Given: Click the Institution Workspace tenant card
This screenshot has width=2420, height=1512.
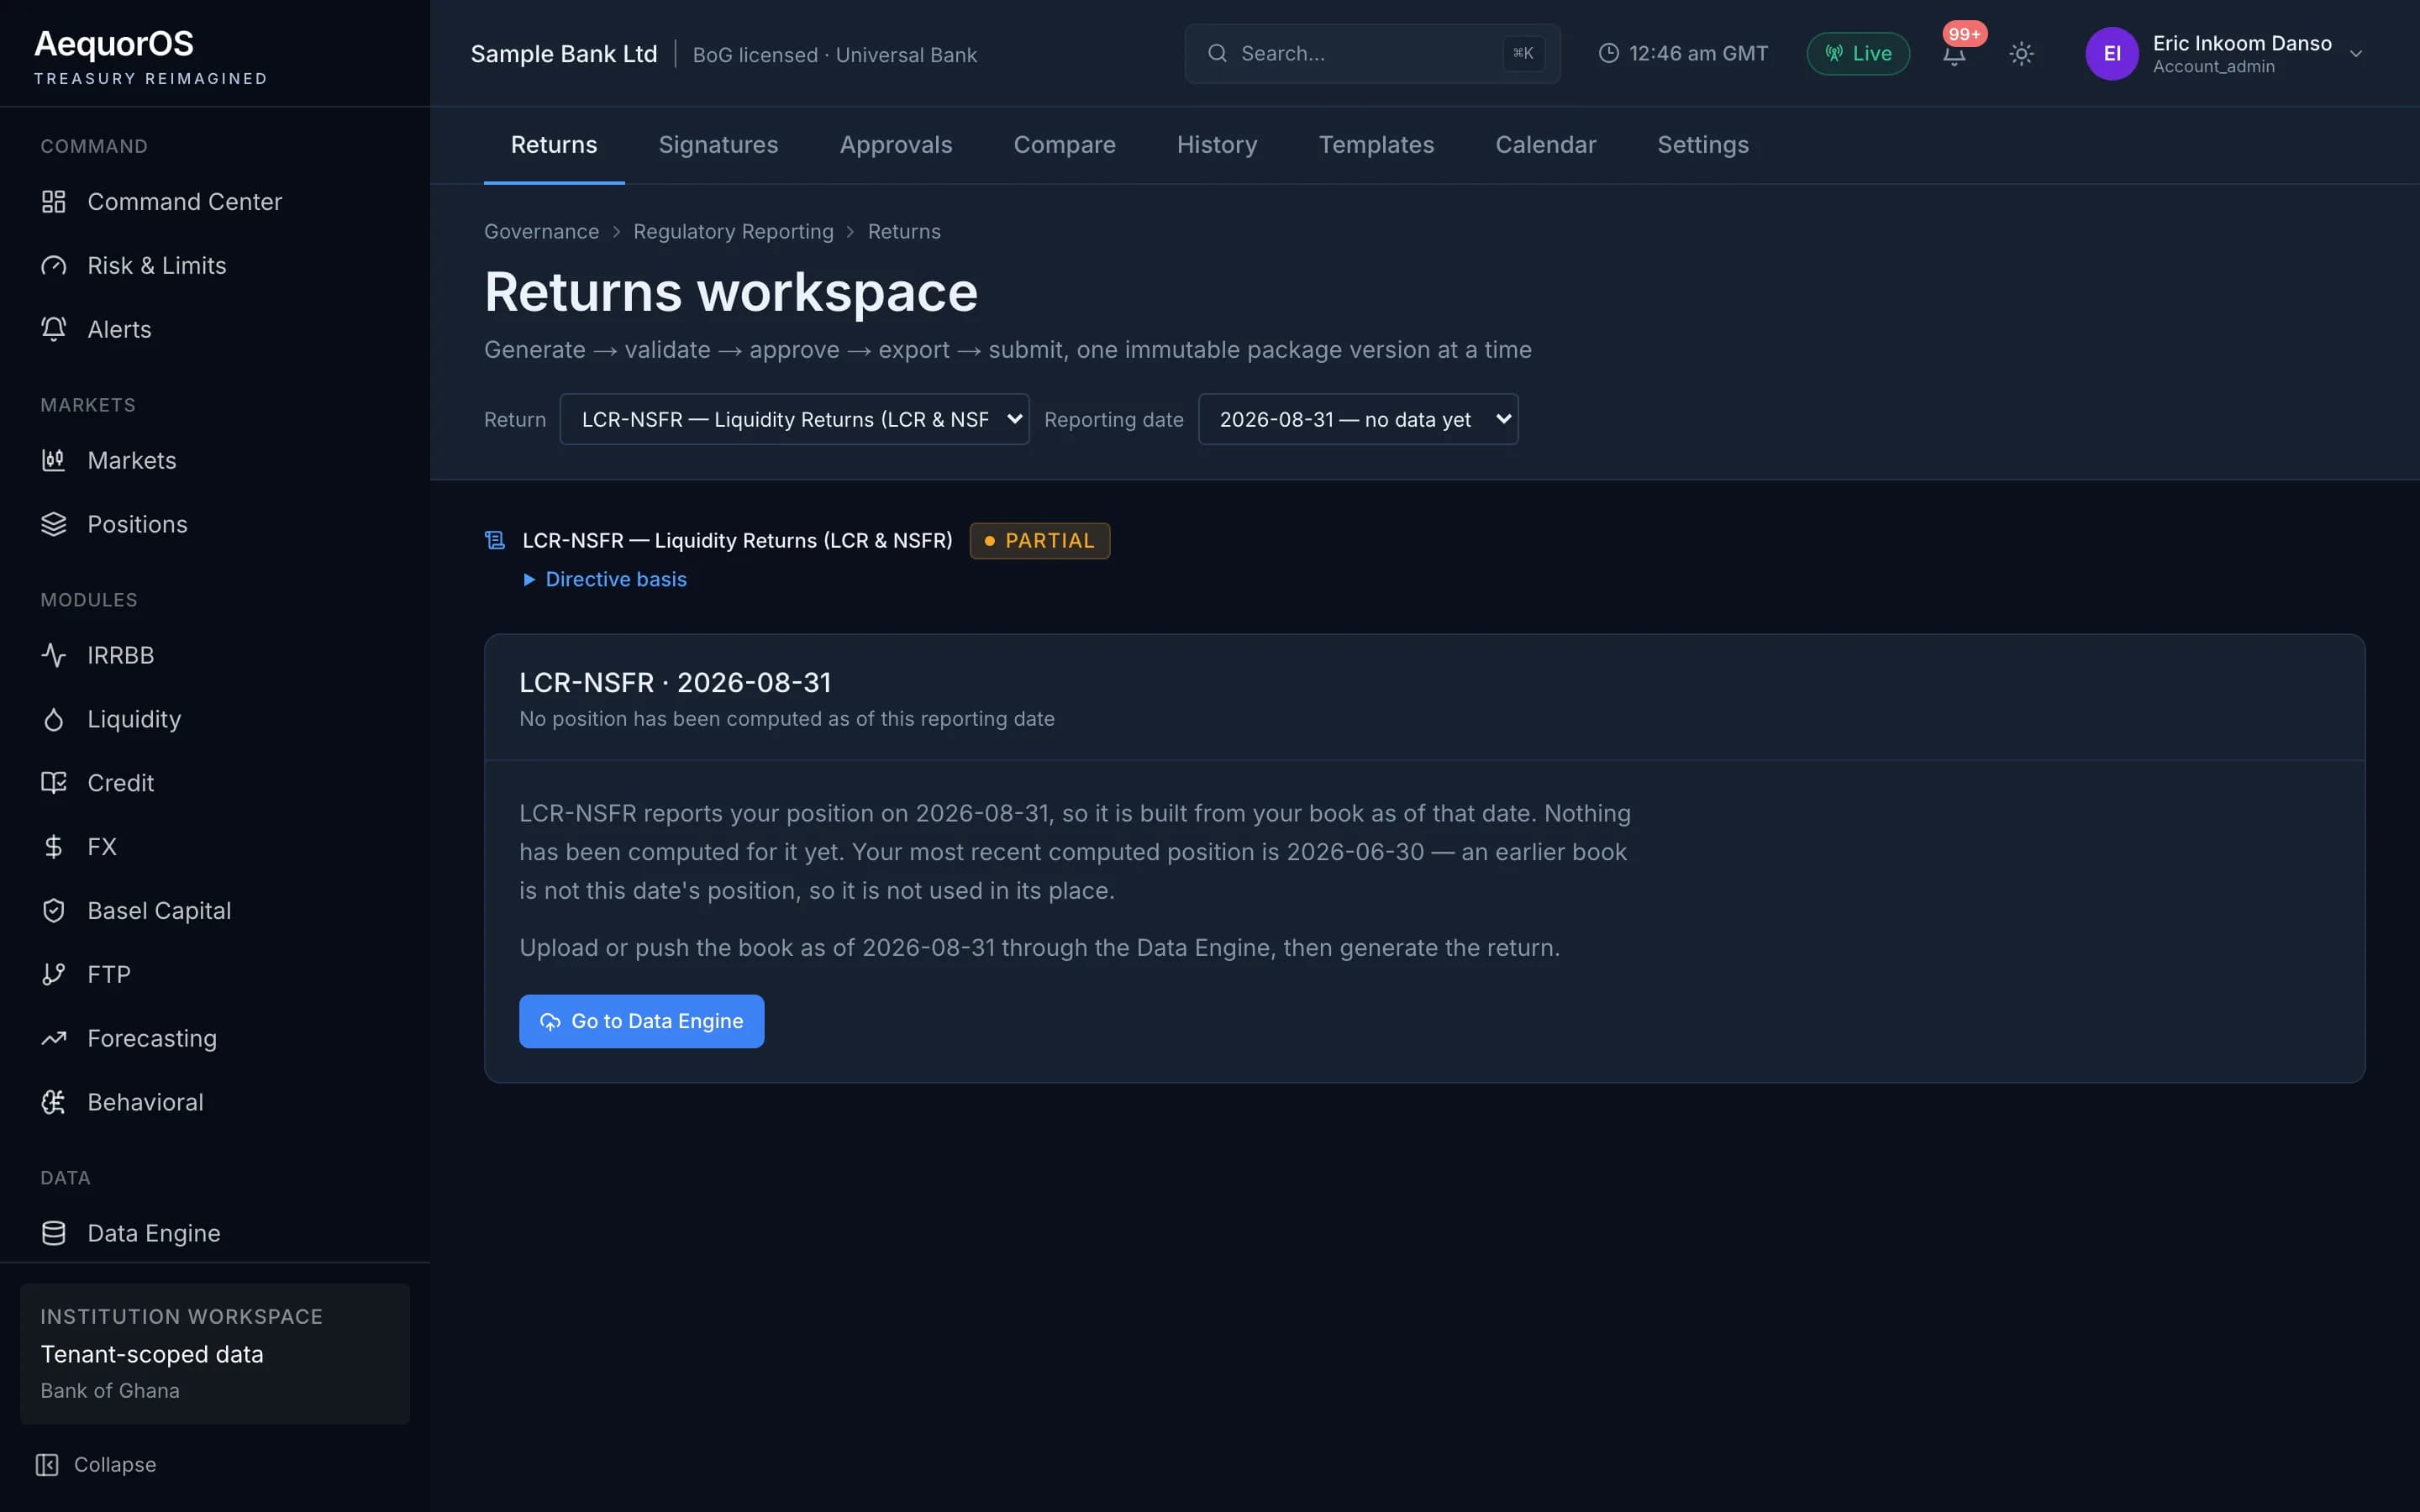Looking at the screenshot, I should pos(215,1353).
